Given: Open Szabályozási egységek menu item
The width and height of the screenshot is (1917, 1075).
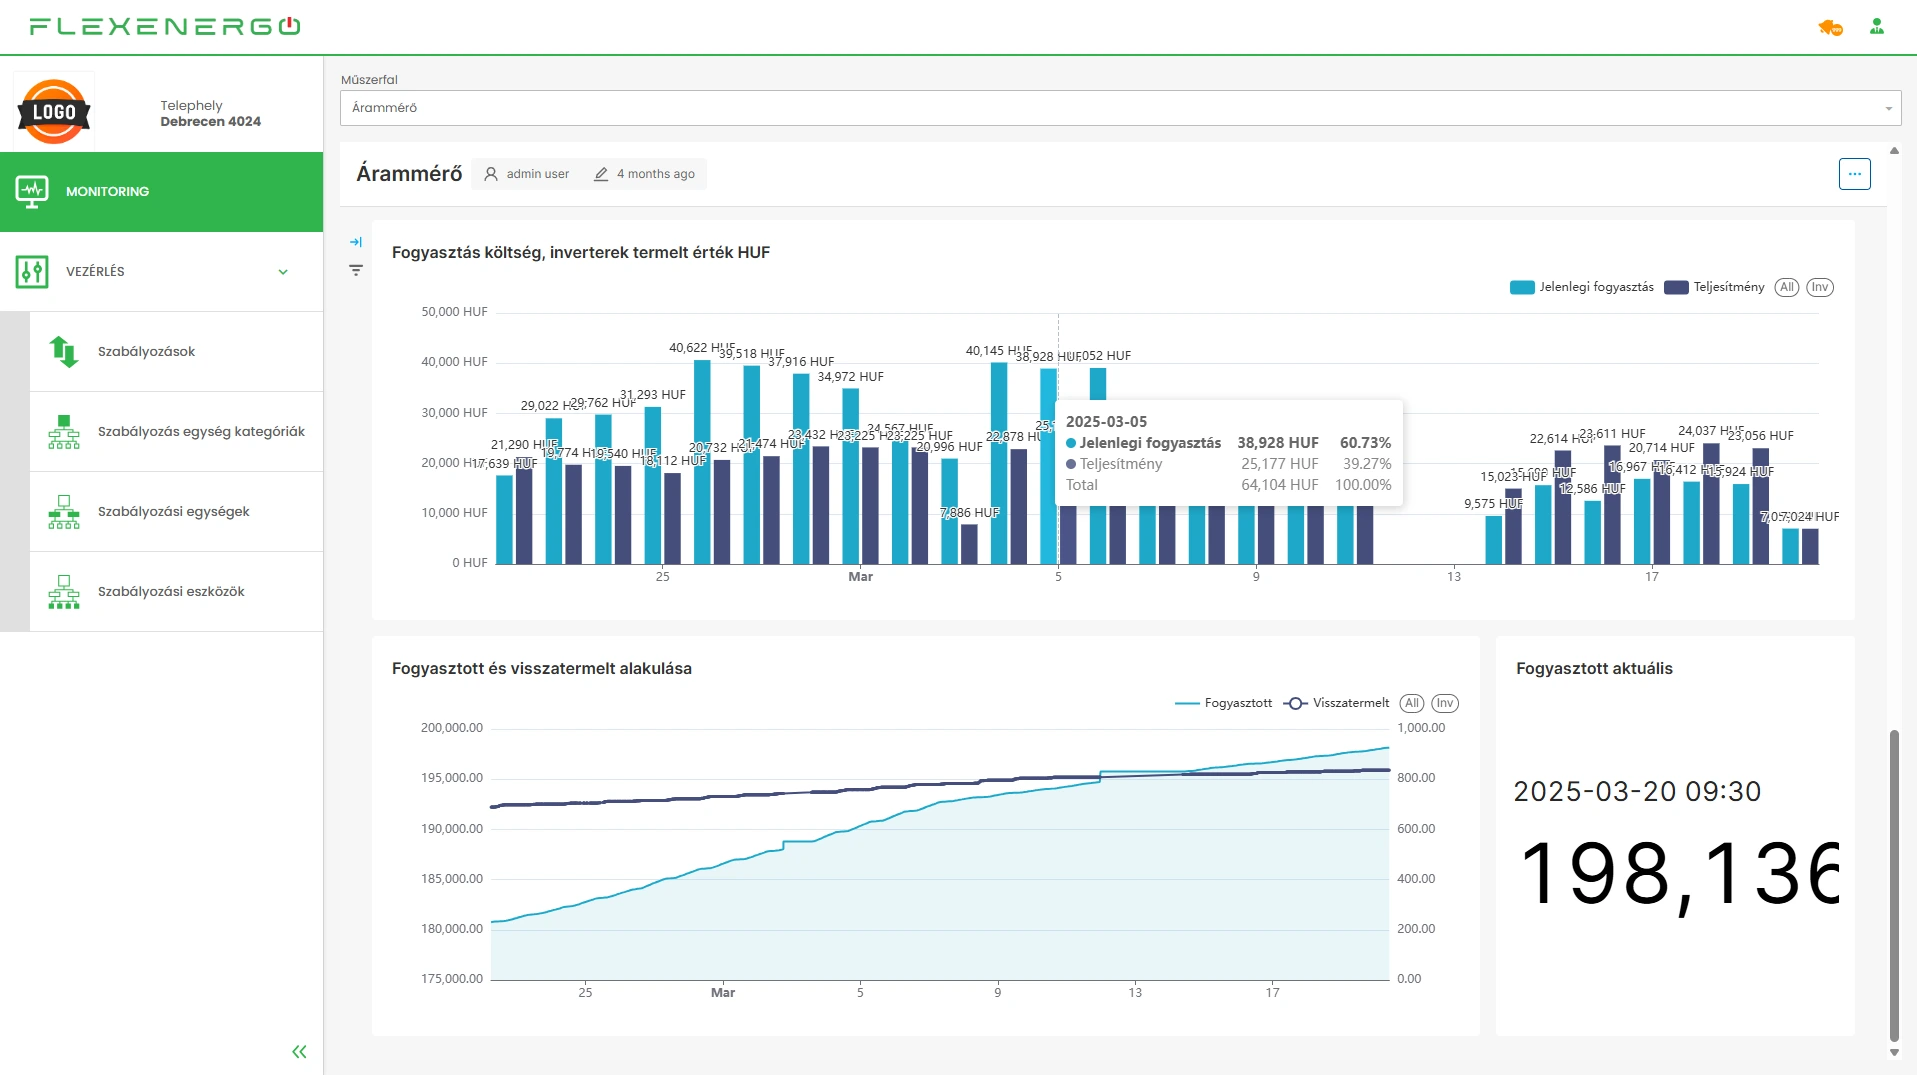Looking at the screenshot, I should [174, 512].
